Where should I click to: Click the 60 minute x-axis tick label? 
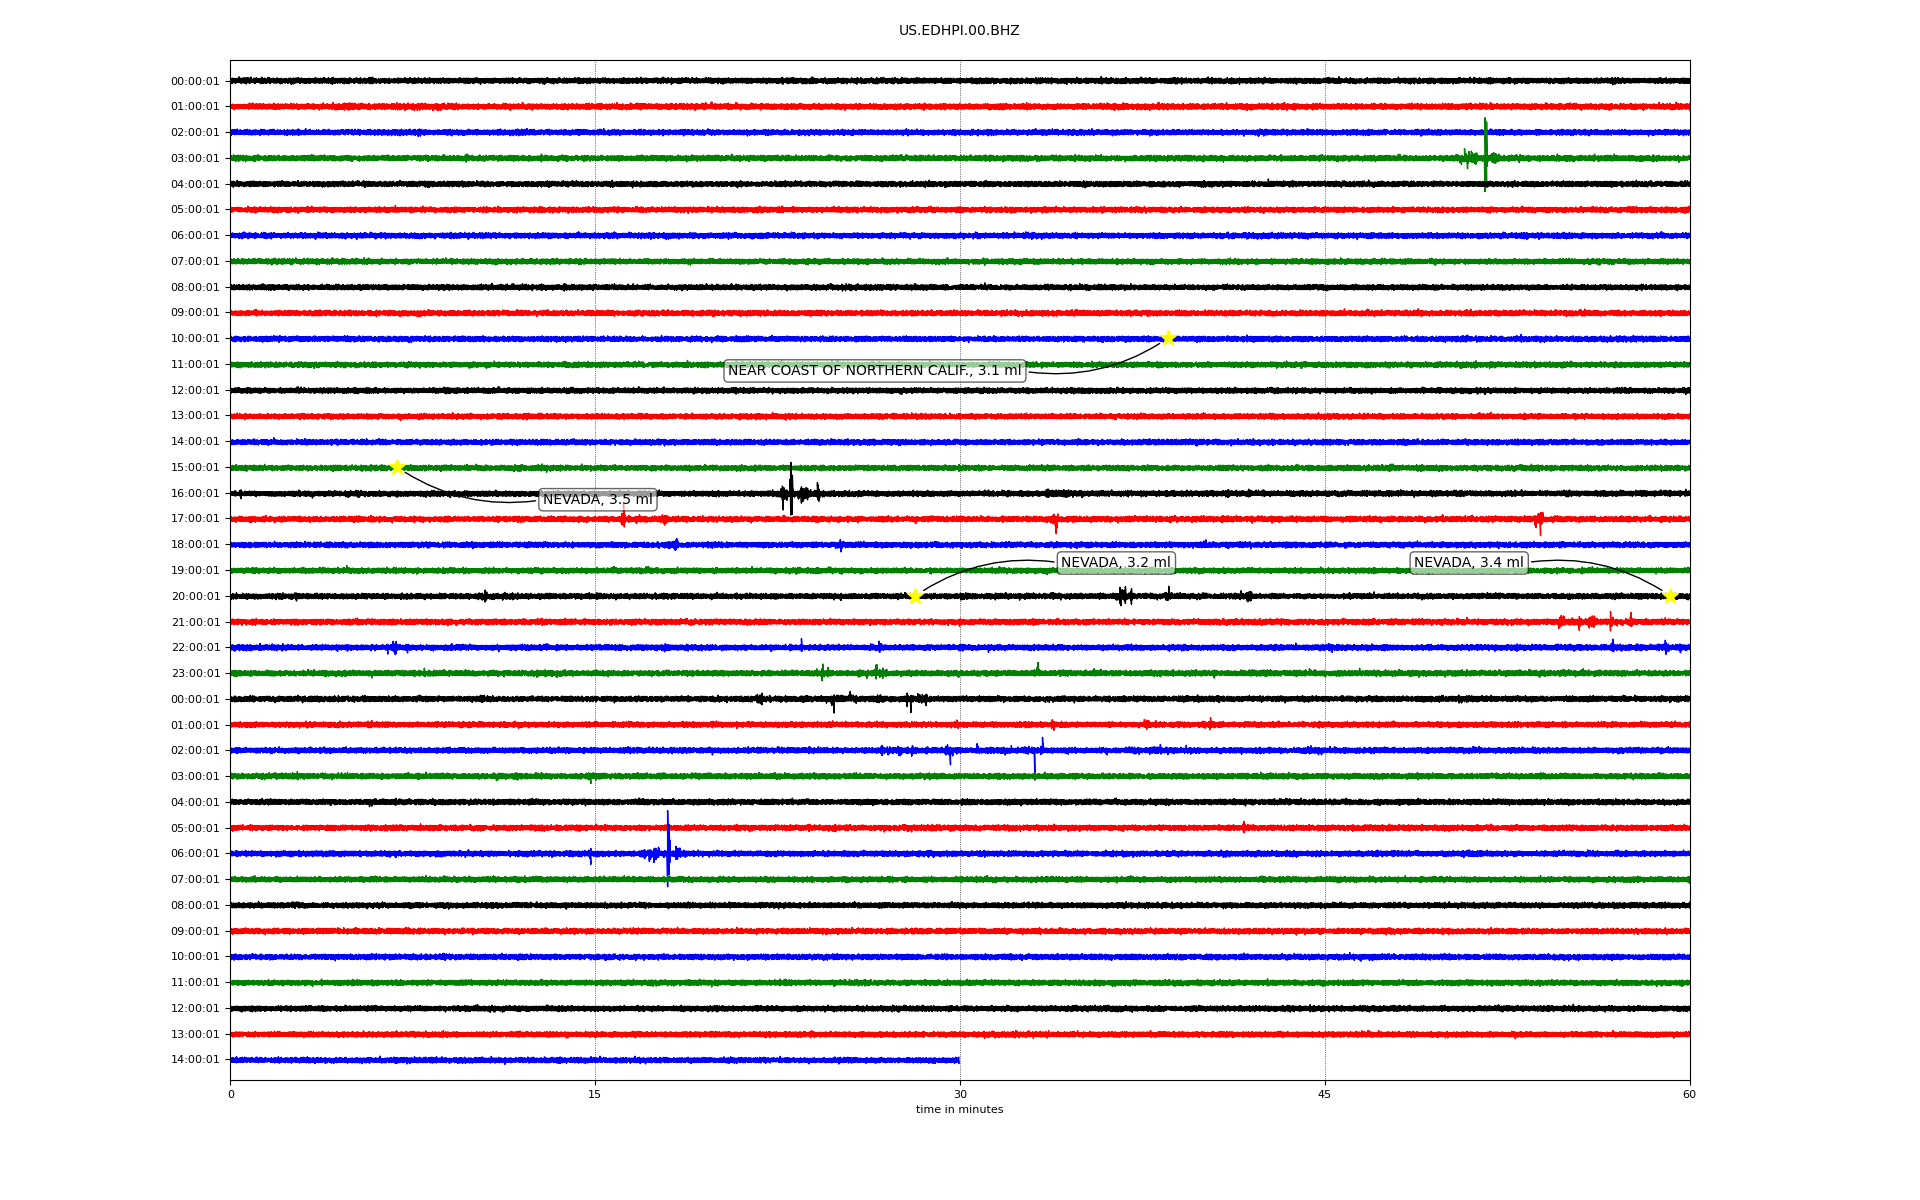[x=1689, y=1094]
